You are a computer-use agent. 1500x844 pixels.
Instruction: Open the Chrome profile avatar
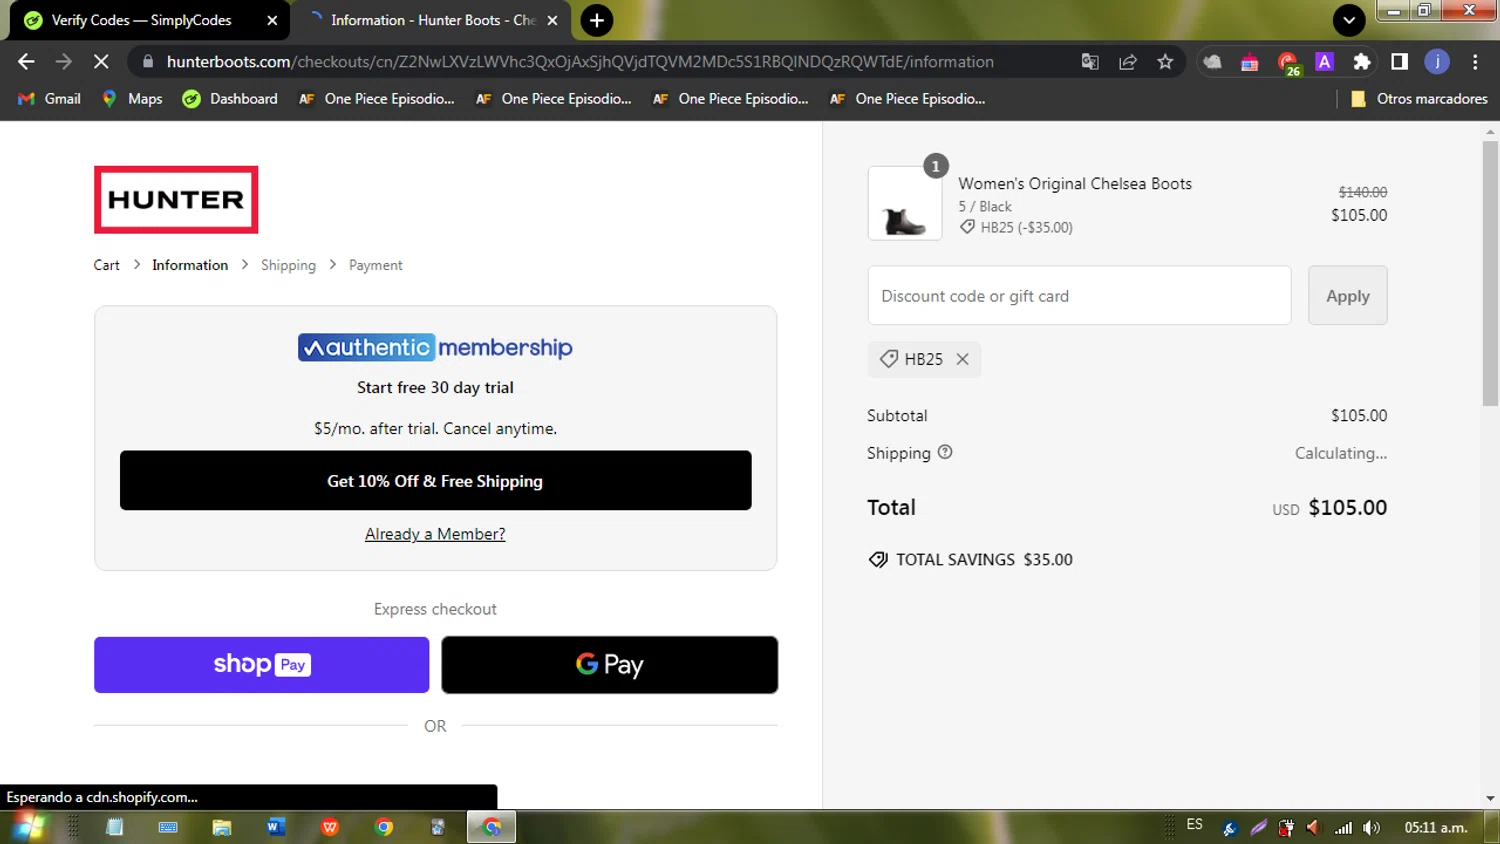click(1437, 62)
